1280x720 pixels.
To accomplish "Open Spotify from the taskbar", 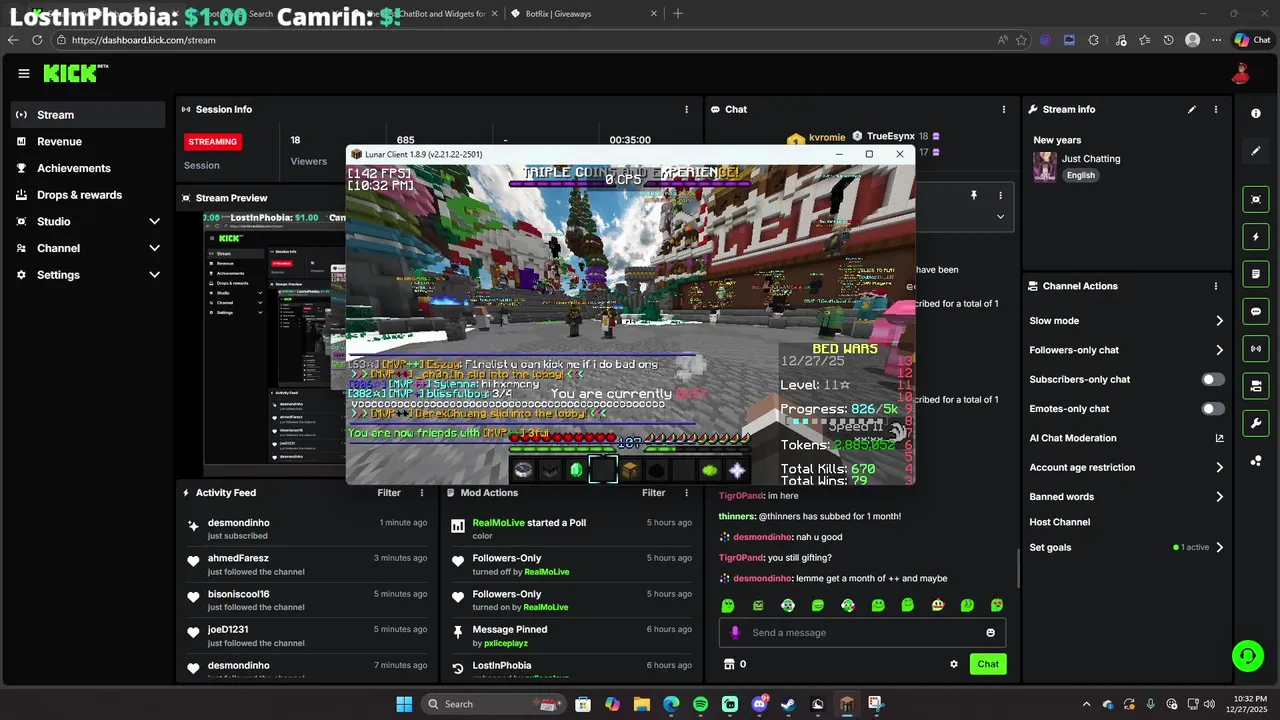I will pyautogui.click(x=700, y=704).
